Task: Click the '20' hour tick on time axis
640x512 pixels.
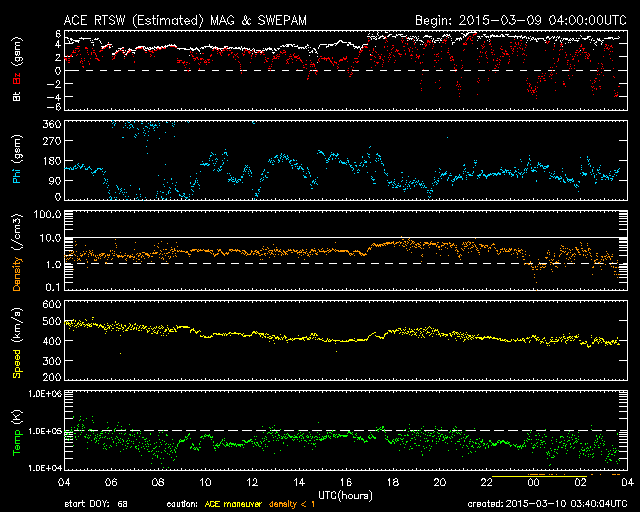Action: pyautogui.click(x=439, y=482)
